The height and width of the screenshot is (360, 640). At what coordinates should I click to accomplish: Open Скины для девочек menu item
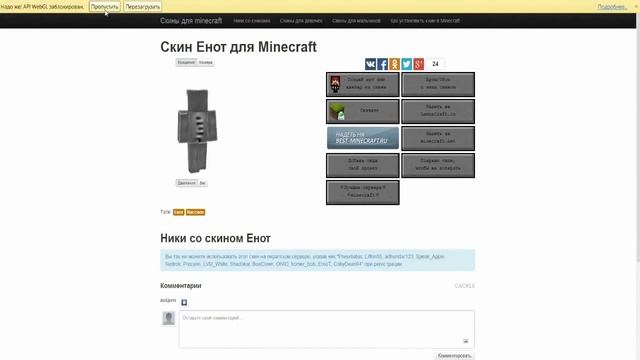[x=301, y=20]
